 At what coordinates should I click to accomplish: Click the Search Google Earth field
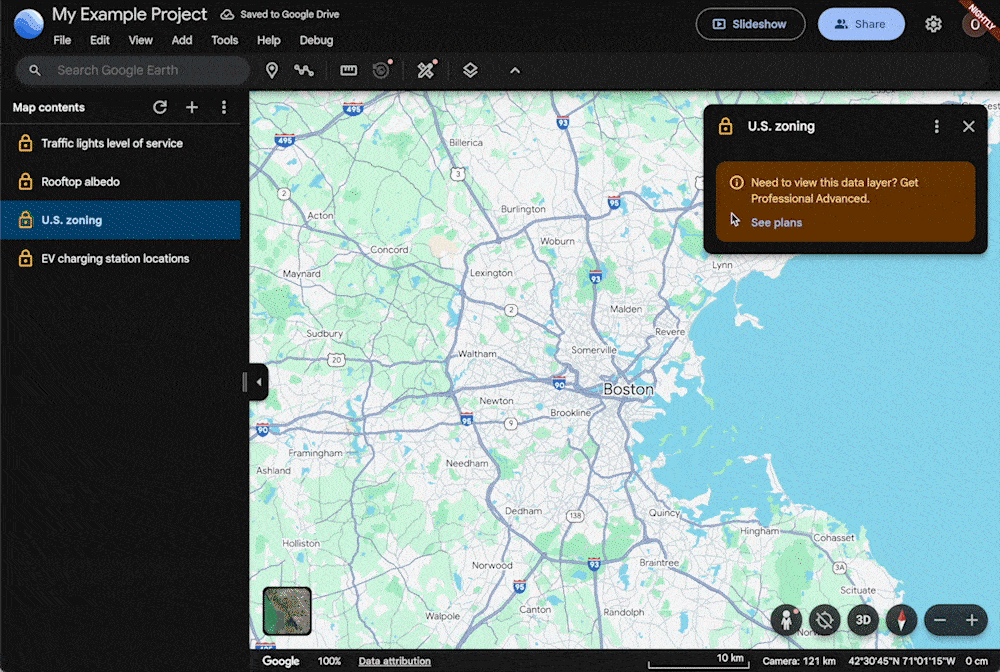coord(133,70)
